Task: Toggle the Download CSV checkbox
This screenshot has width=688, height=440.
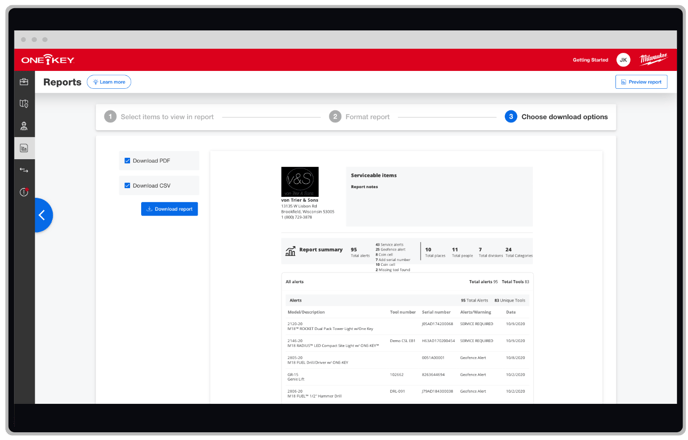Action: click(x=127, y=186)
